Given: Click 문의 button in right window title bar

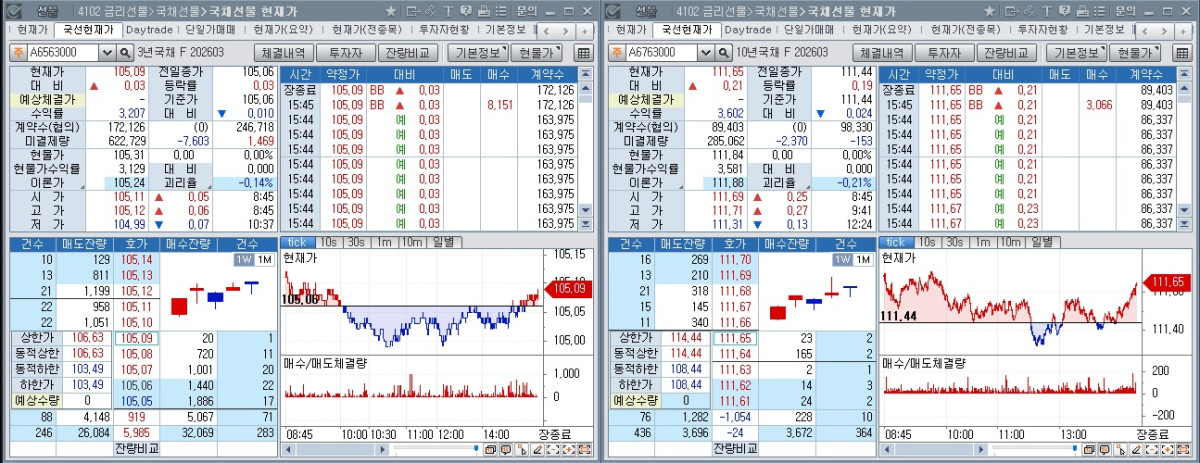Looking at the screenshot, I should tap(1127, 11).
